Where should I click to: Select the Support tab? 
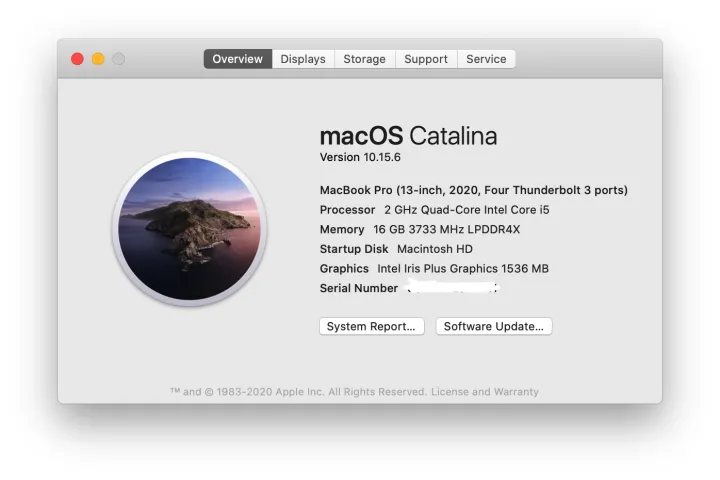point(426,59)
